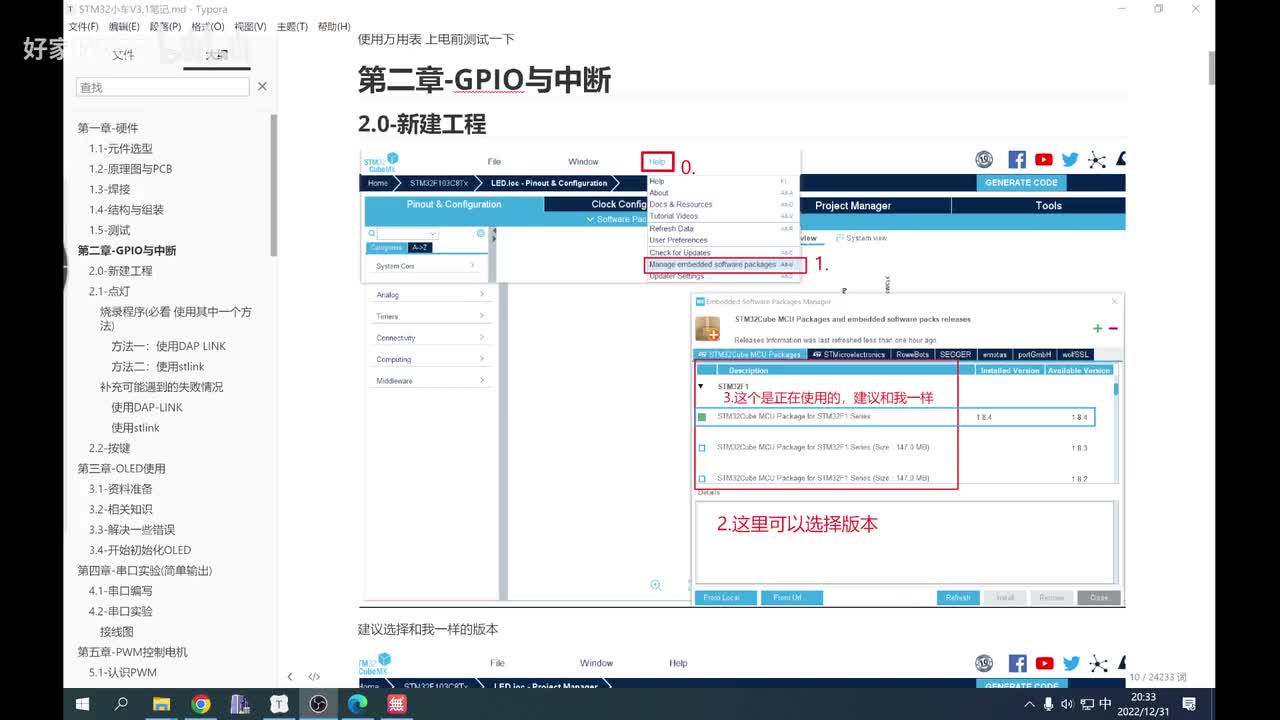
Task: Click the word count 10 / 24233 词
Action: (1157, 677)
